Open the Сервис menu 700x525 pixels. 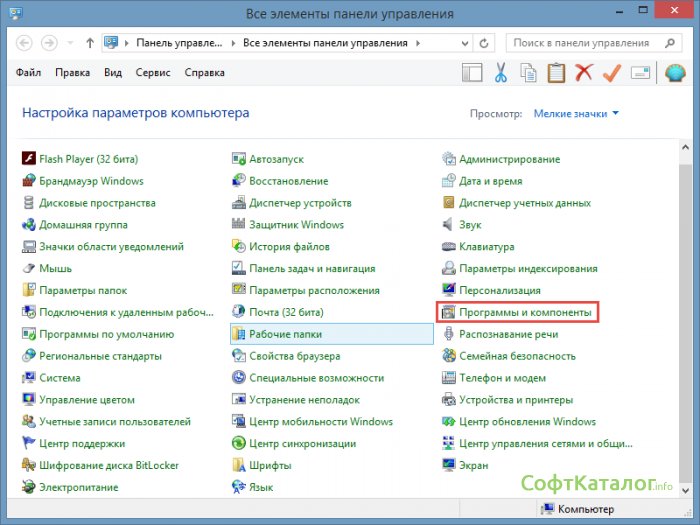pos(154,73)
